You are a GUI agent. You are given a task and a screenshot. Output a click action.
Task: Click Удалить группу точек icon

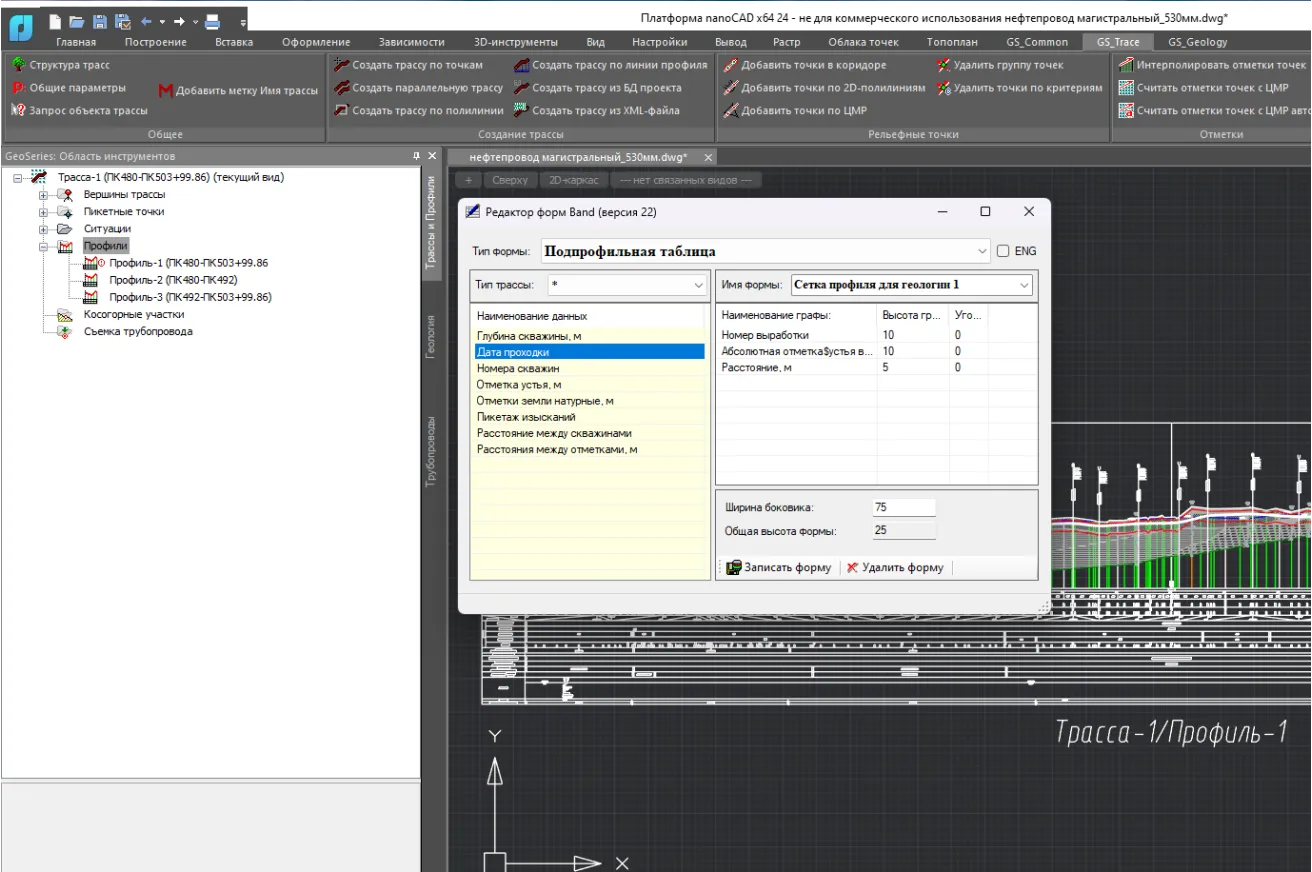tap(944, 65)
